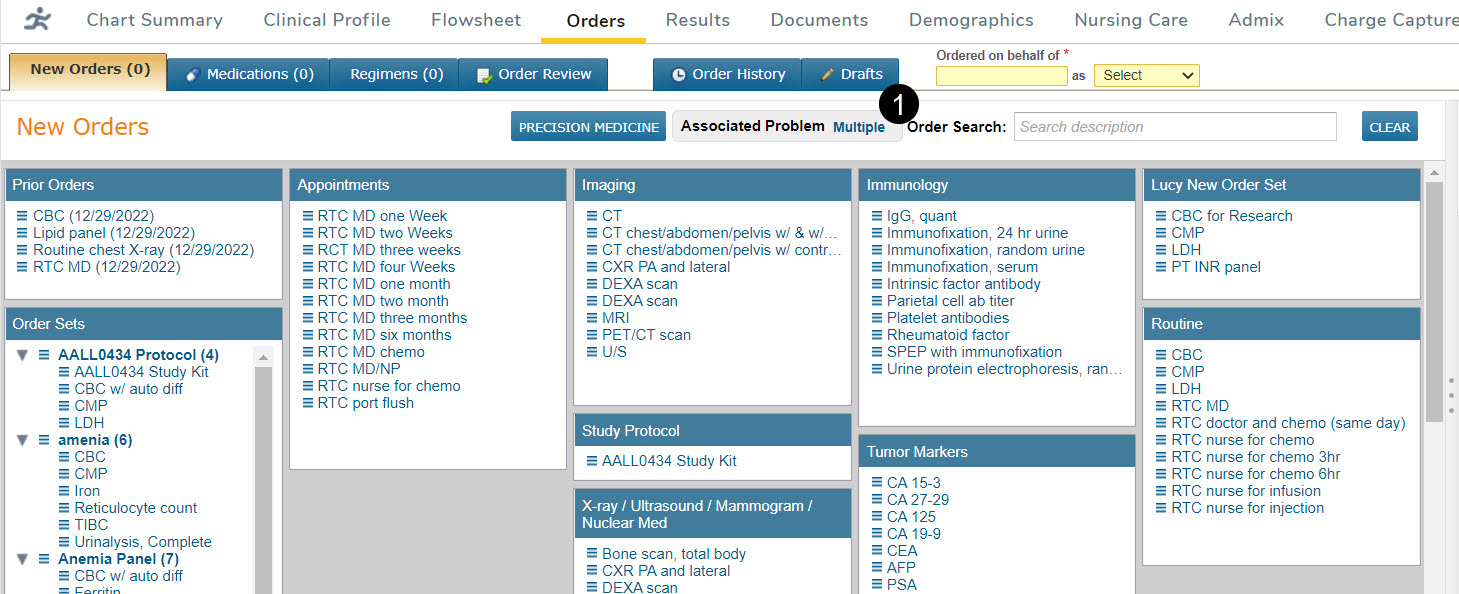Click the running man logo icon
This screenshot has height=594, width=1459.
(37, 19)
